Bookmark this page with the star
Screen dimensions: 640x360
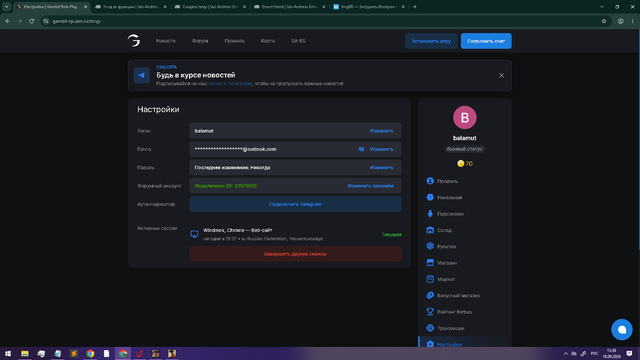604,21
